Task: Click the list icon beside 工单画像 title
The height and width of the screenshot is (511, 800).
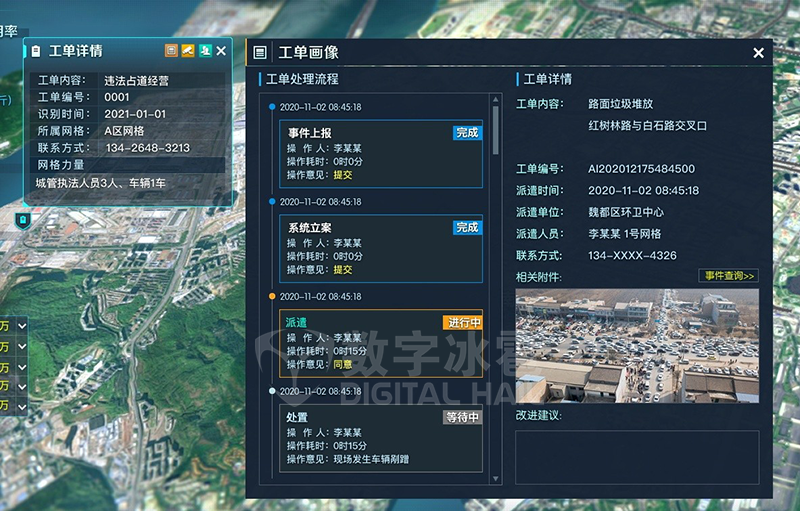Action: pos(260,53)
